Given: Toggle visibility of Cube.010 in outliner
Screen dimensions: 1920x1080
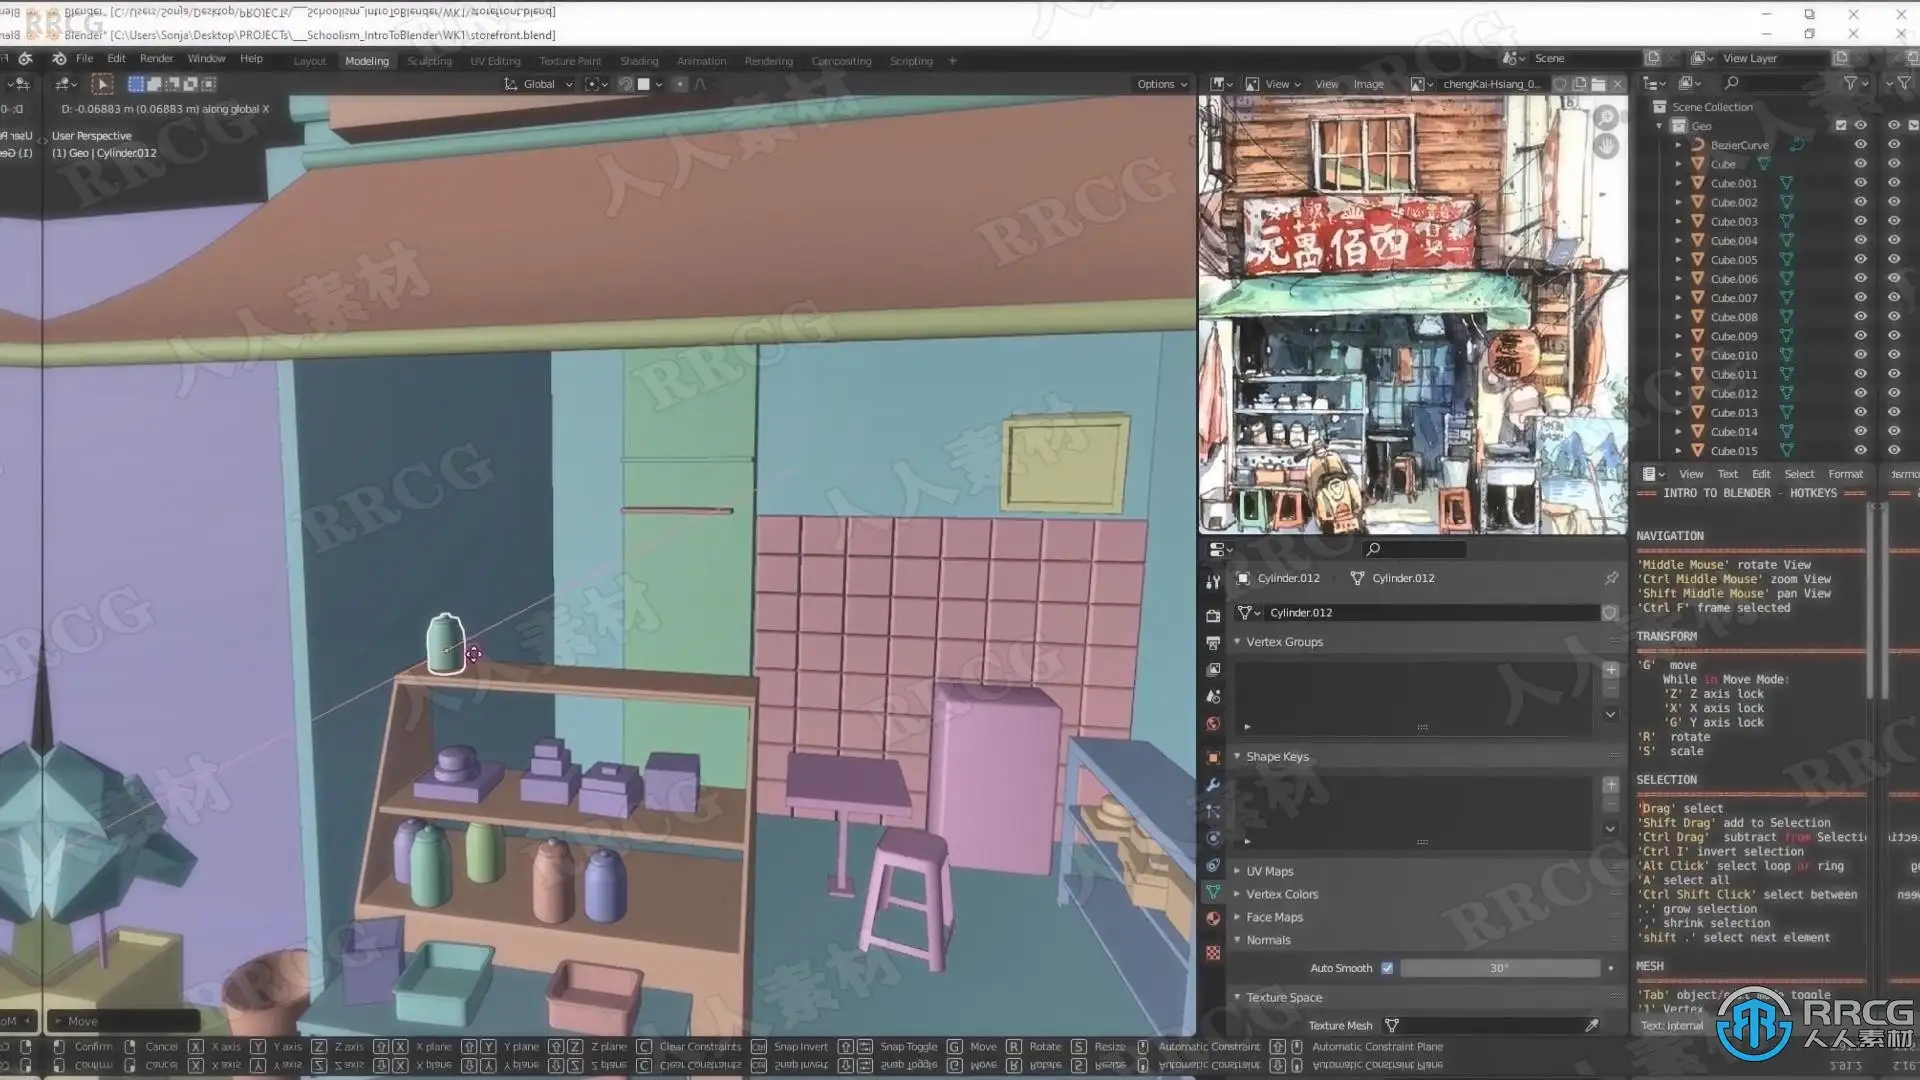Looking at the screenshot, I should 1860,355.
